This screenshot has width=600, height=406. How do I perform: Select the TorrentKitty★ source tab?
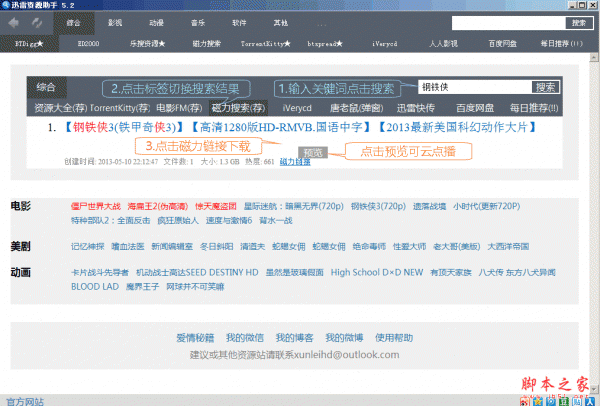tap(266, 44)
